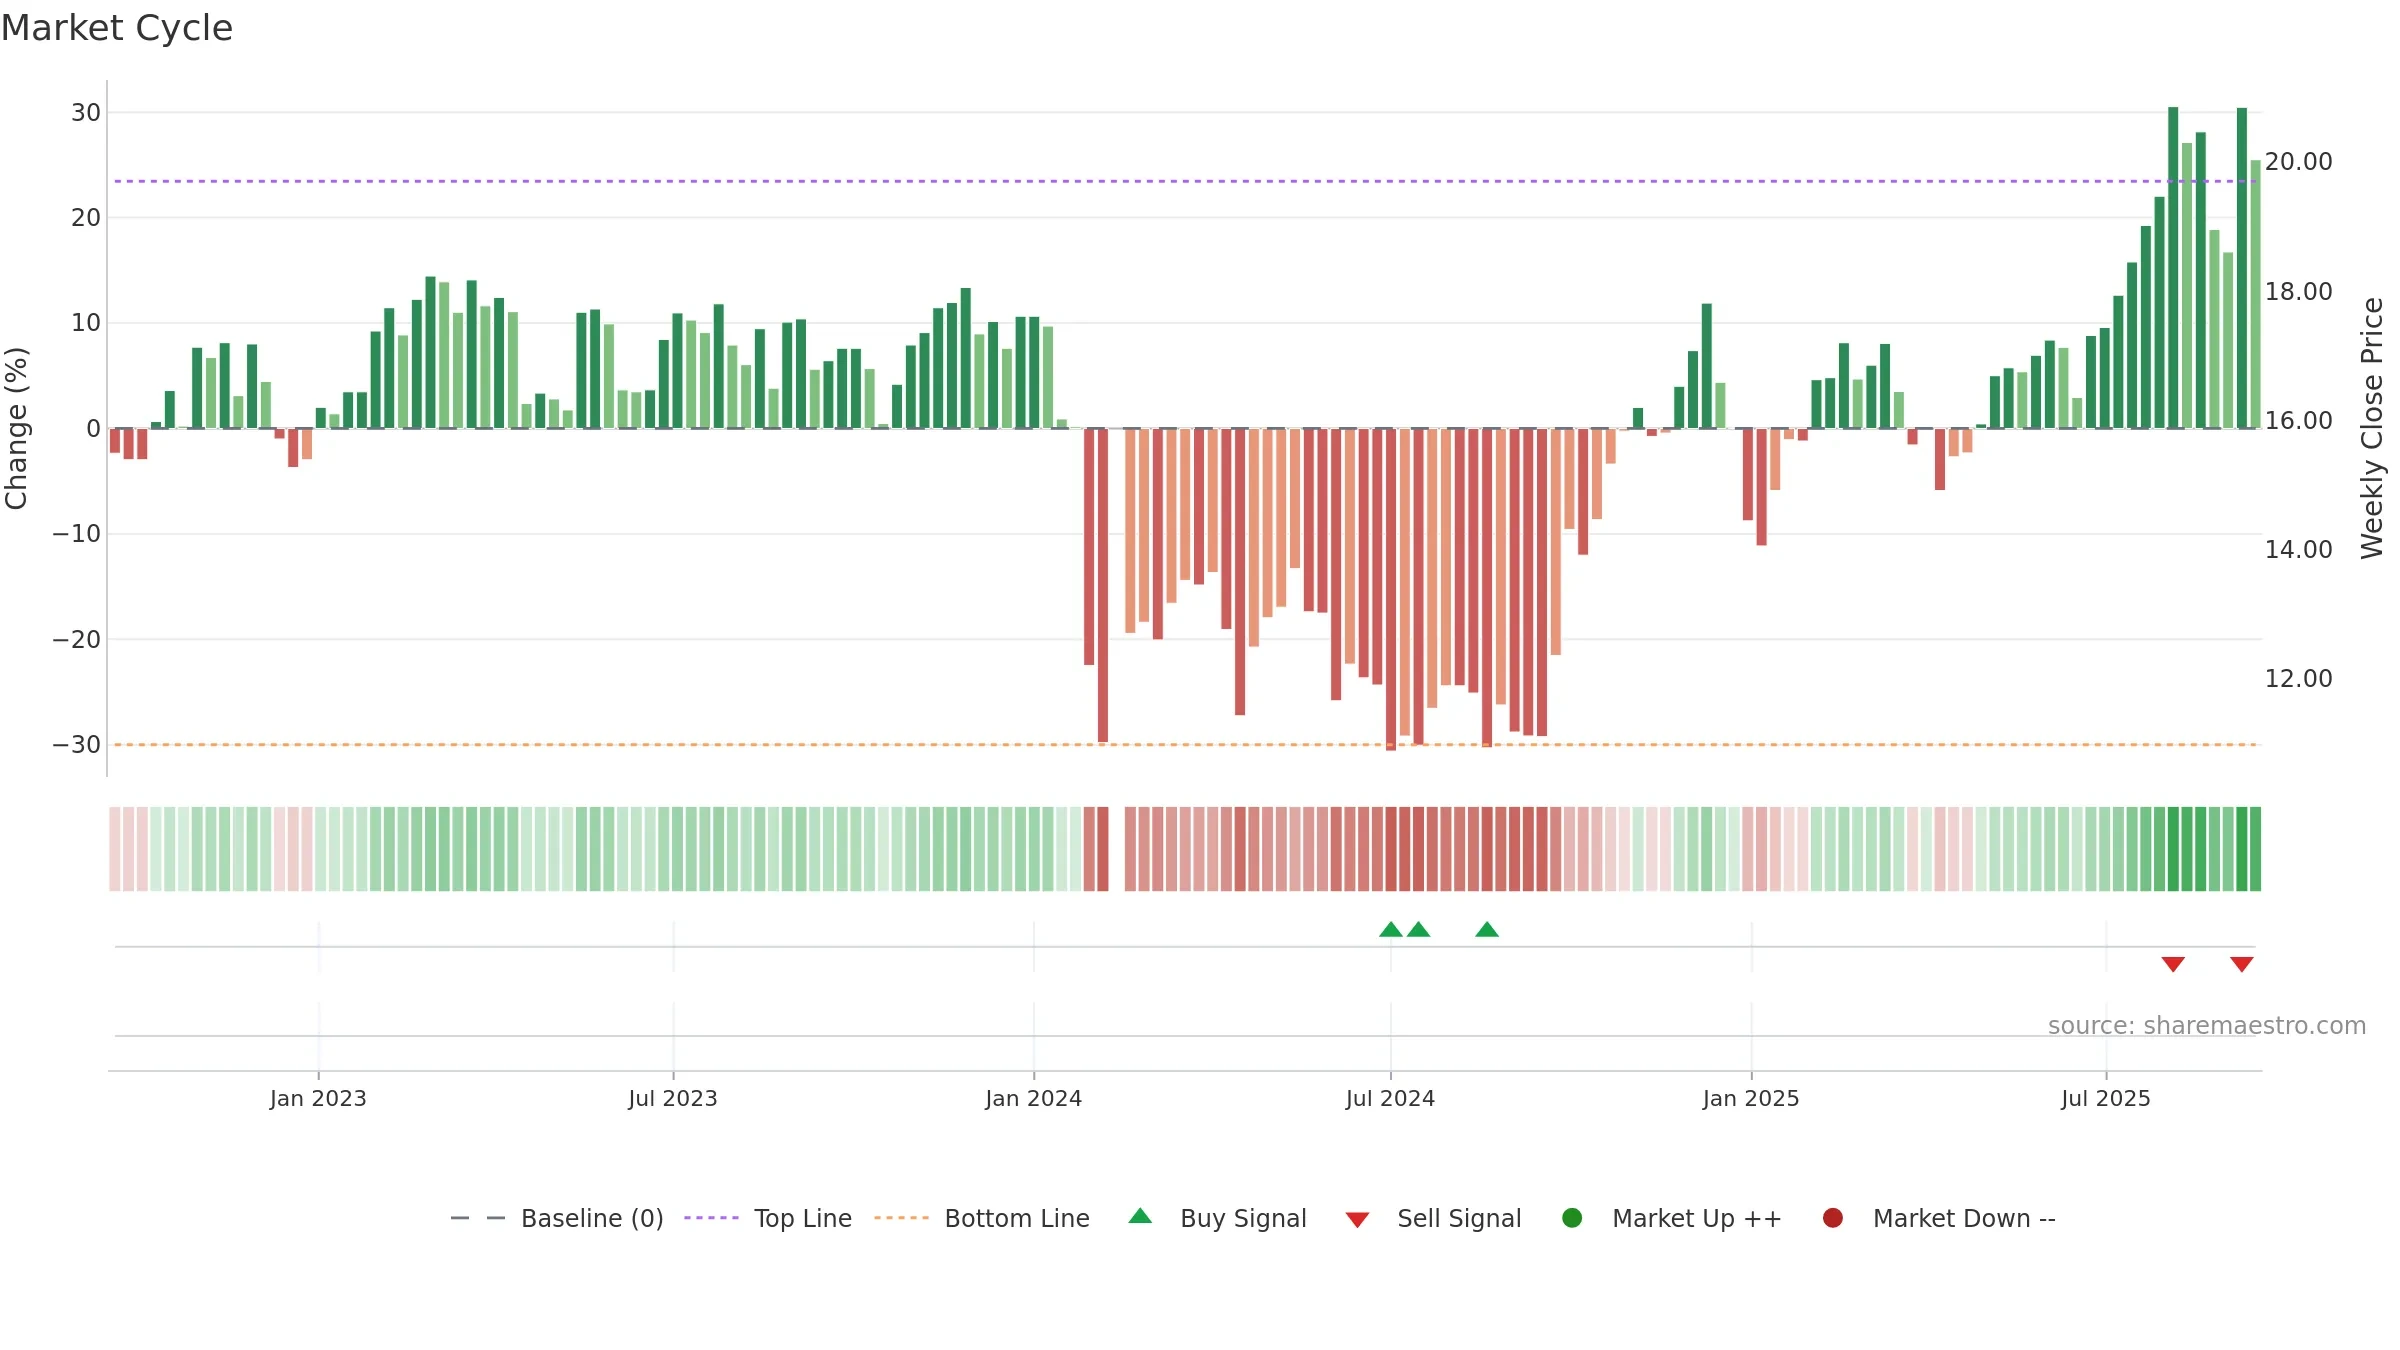Click the 30 tick on Change axis
The height and width of the screenshot is (1350, 2400).
coord(86,112)
